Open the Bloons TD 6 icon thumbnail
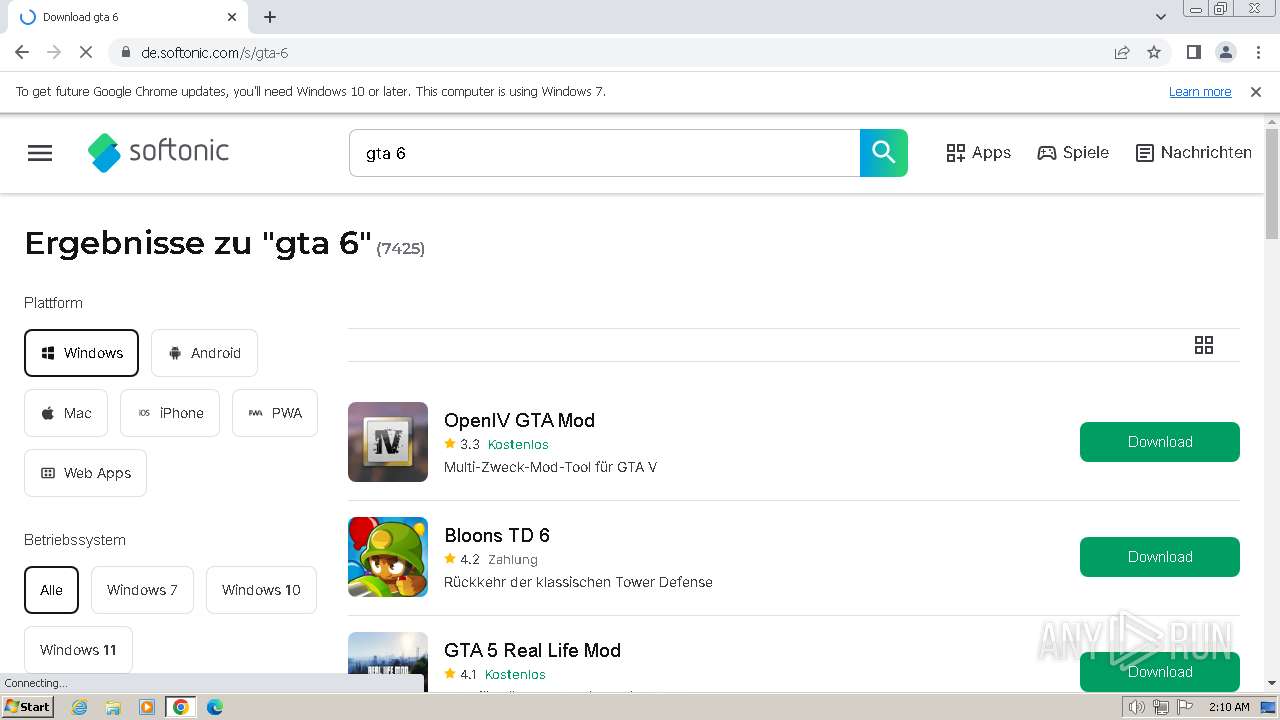Screen dimensions: 1280x720 [x=388, y=557]
